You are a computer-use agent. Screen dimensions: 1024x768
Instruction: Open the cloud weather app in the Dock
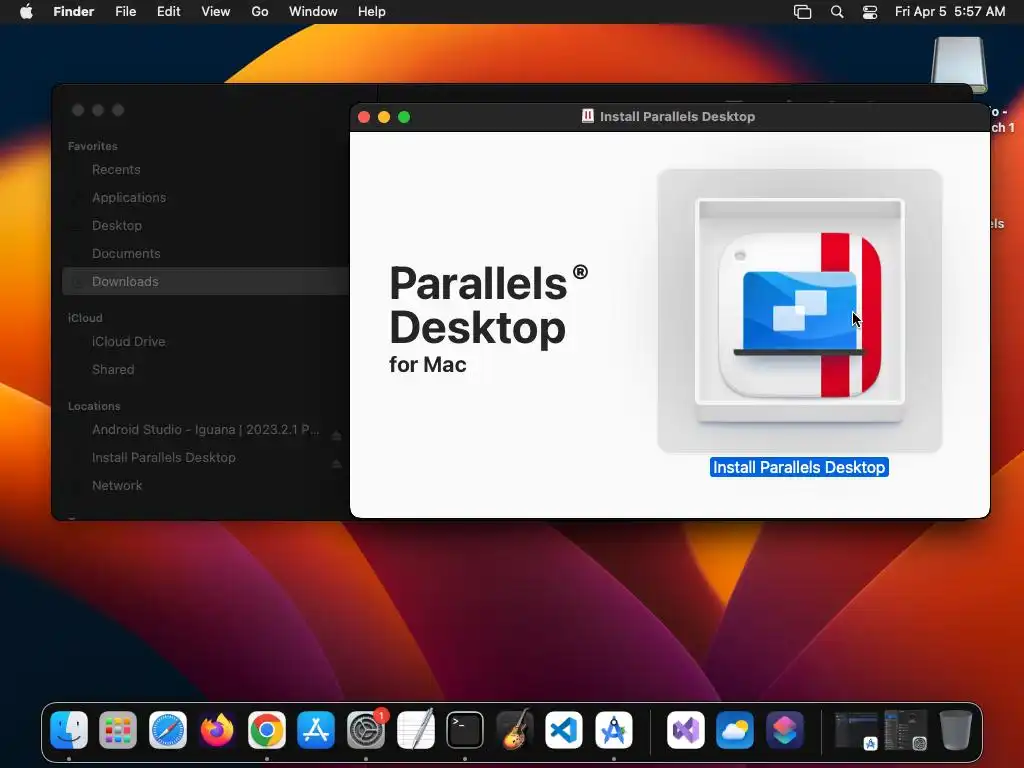tap(735, 729)
